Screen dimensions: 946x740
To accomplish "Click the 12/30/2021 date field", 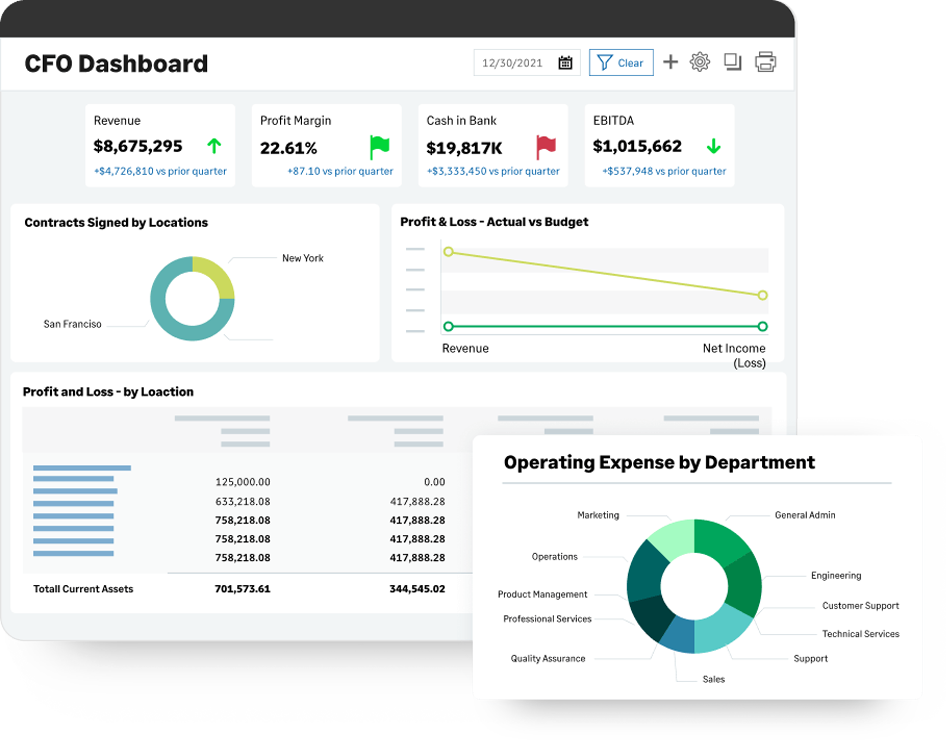I will 512,63.
